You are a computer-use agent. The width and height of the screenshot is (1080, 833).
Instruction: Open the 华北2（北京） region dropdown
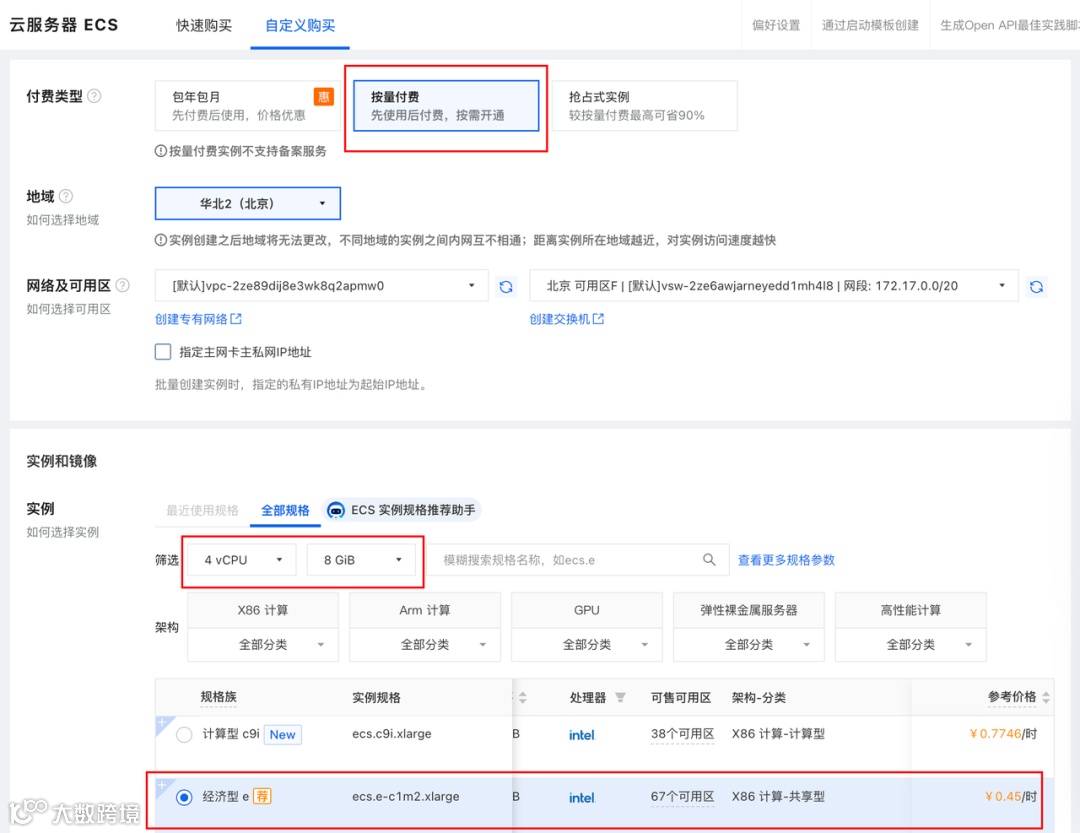click(x=248, y=203)
